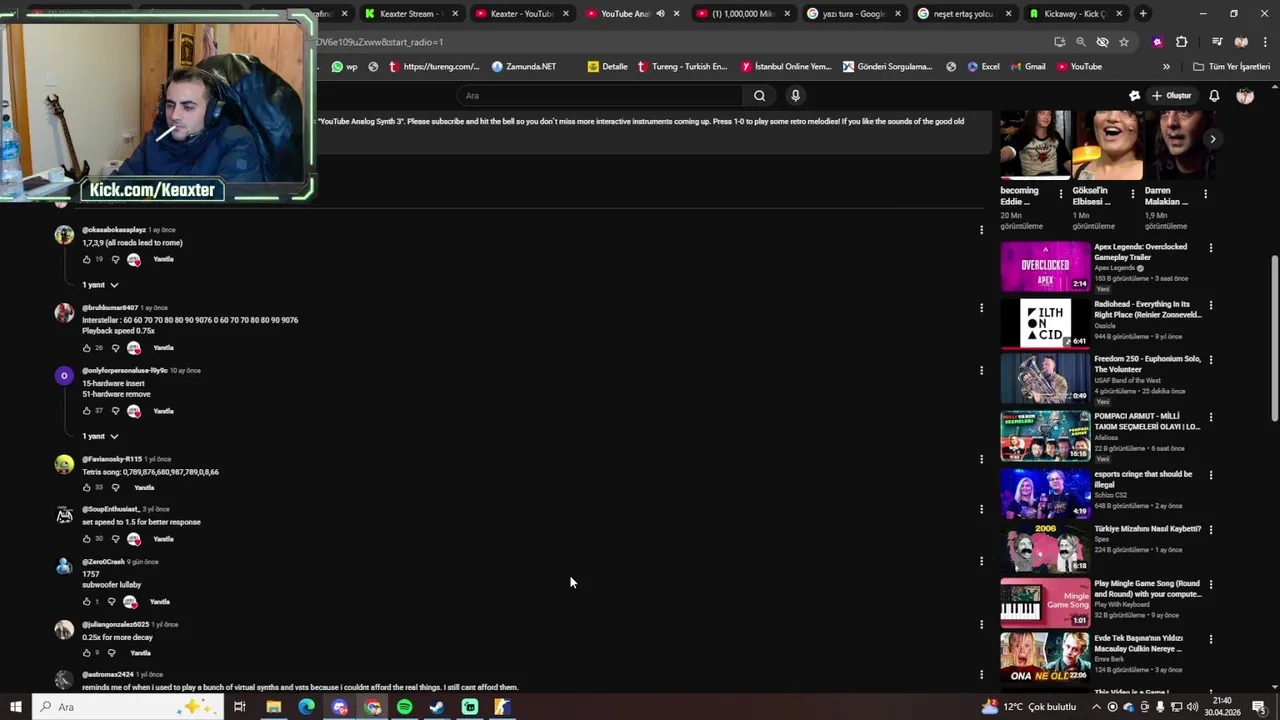Open options menu for Apex Legends video
The width and height of the screenshot is (1280, 720).
pyautogui.click(x=1211, y=248)
